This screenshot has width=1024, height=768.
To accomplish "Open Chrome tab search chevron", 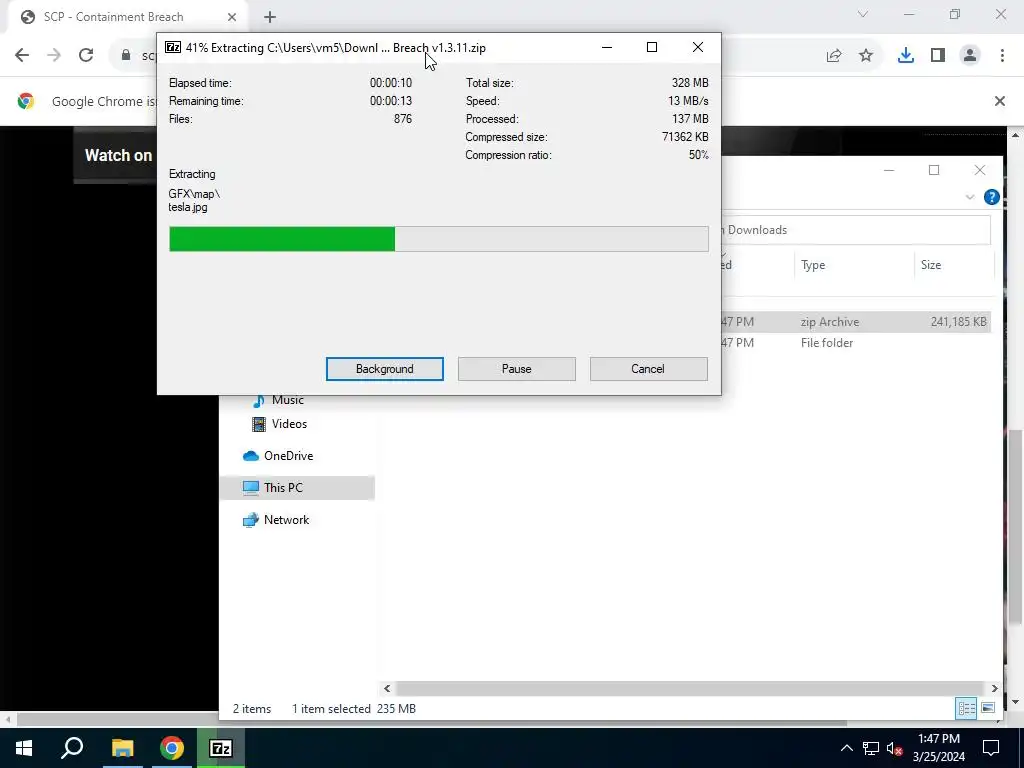I will (863, 14).
